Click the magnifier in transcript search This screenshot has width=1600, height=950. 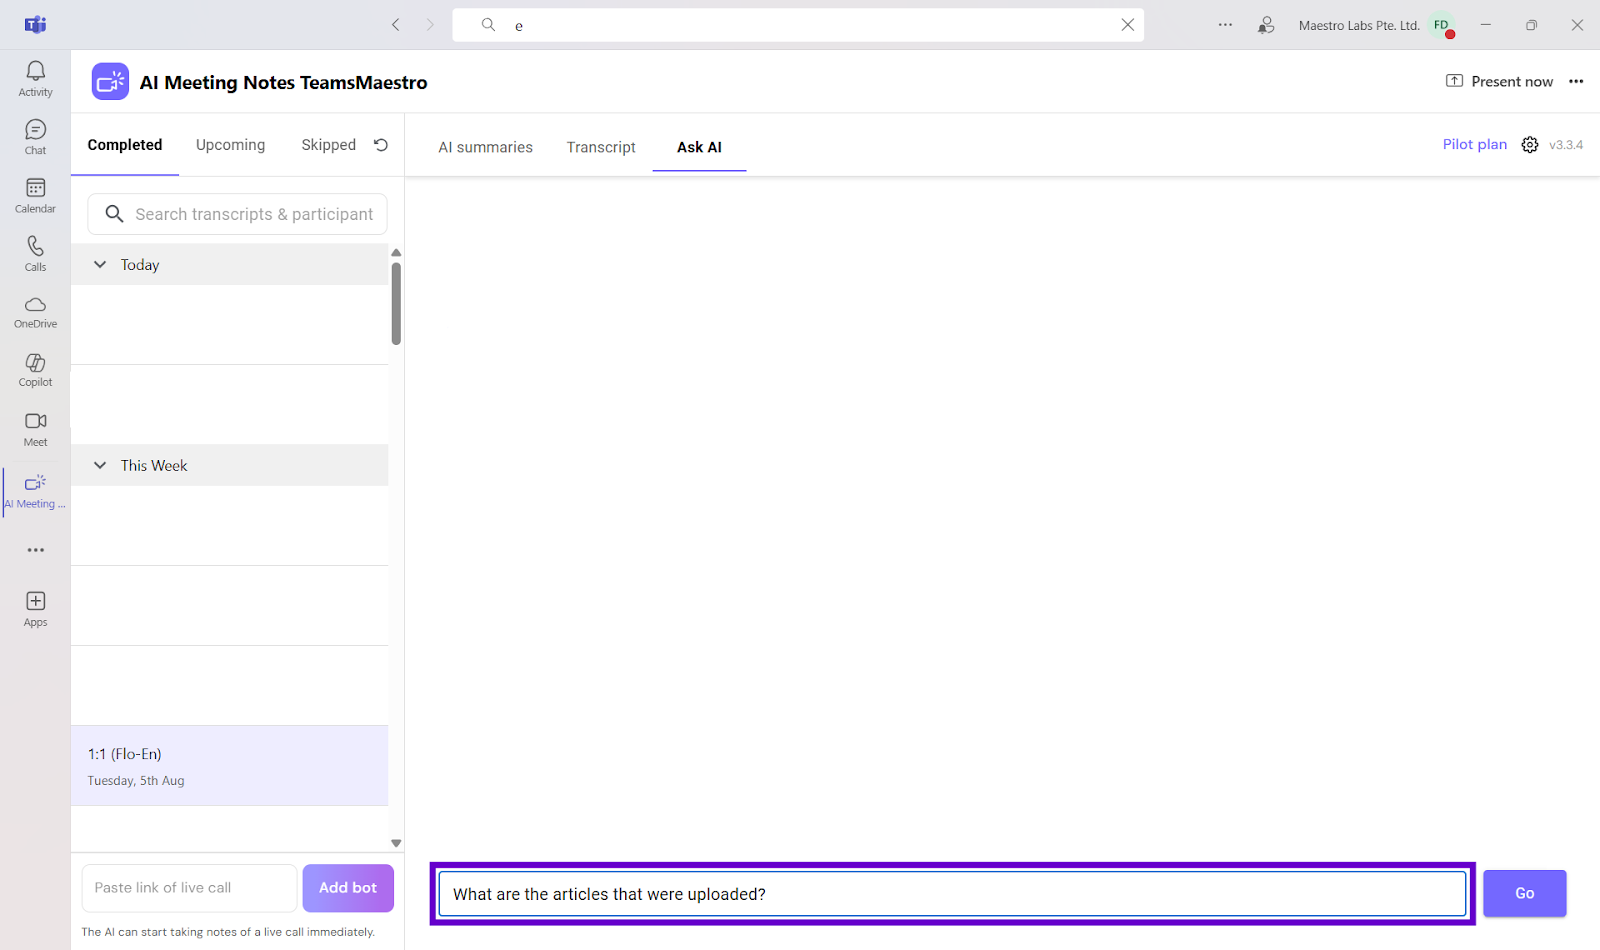pyautogui.click(x=114, y=214)
